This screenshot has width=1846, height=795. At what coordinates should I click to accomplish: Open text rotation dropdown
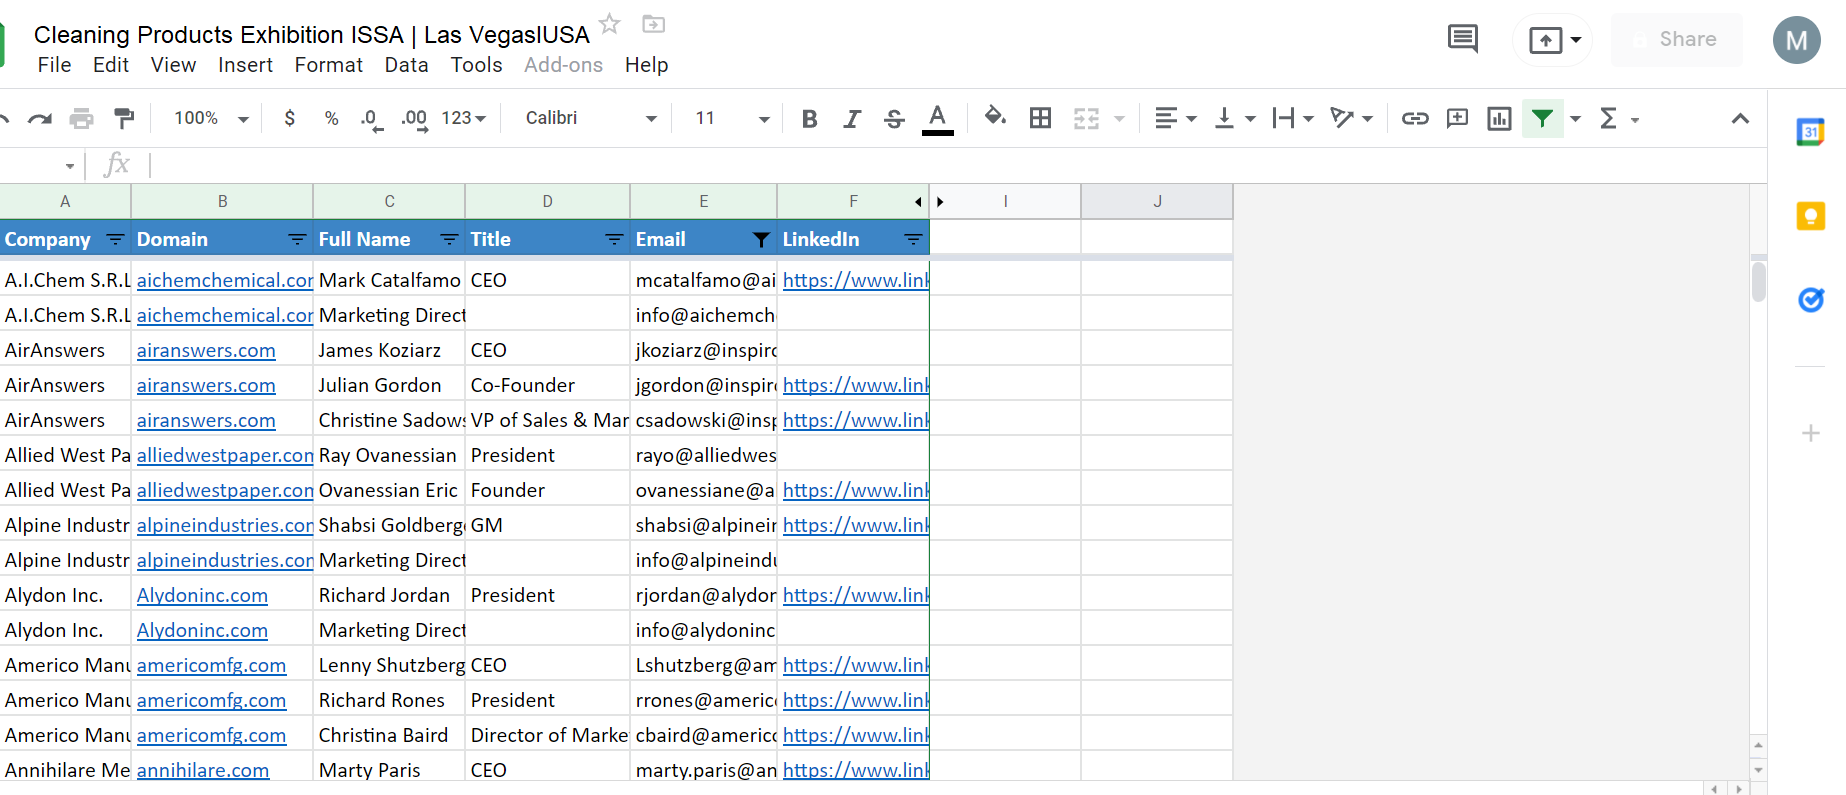click(1351, 119)
